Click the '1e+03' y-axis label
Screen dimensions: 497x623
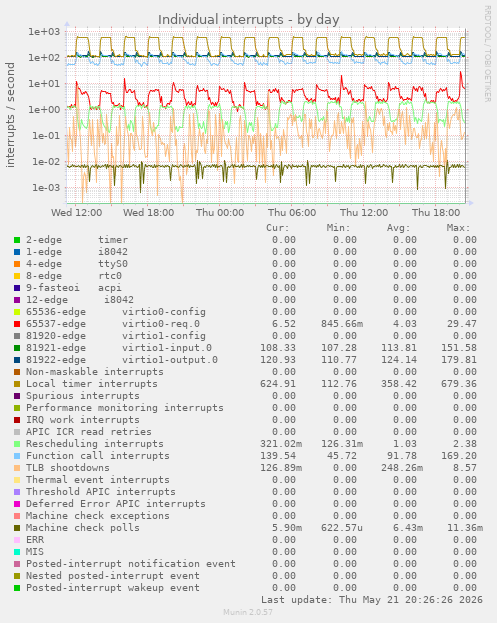43,31
